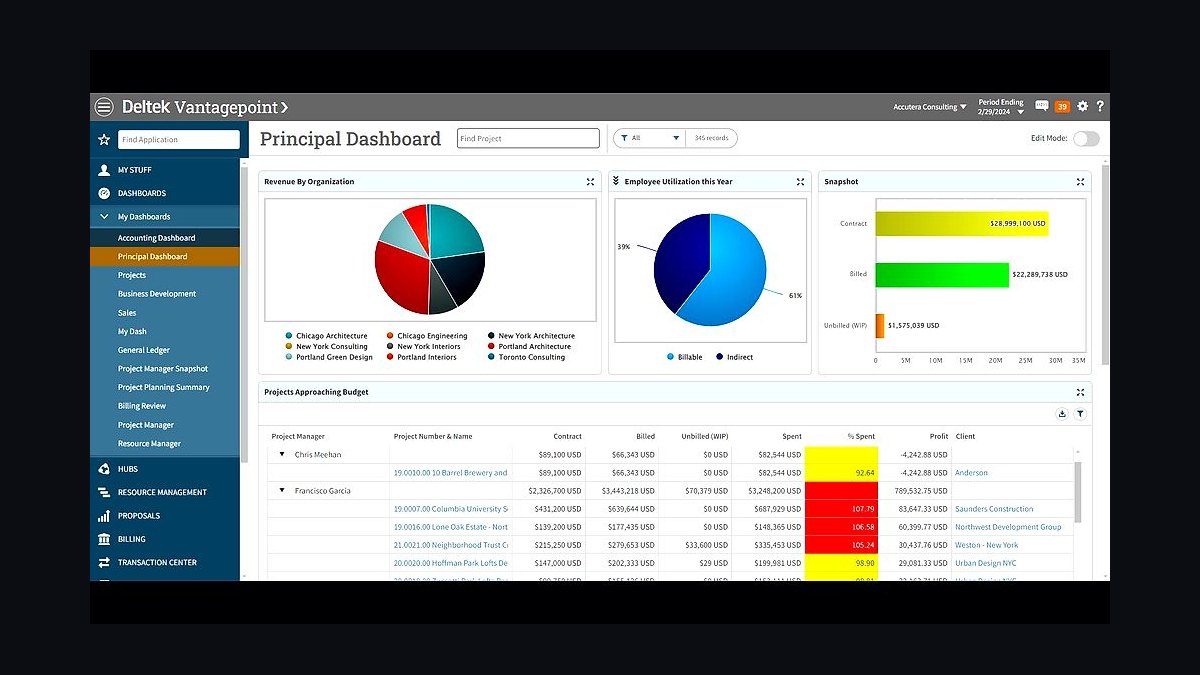The height and width of the screenshot is (675, 1200).
Task: Open MY STUFF person icon
Action: click(x=104, y=170)
